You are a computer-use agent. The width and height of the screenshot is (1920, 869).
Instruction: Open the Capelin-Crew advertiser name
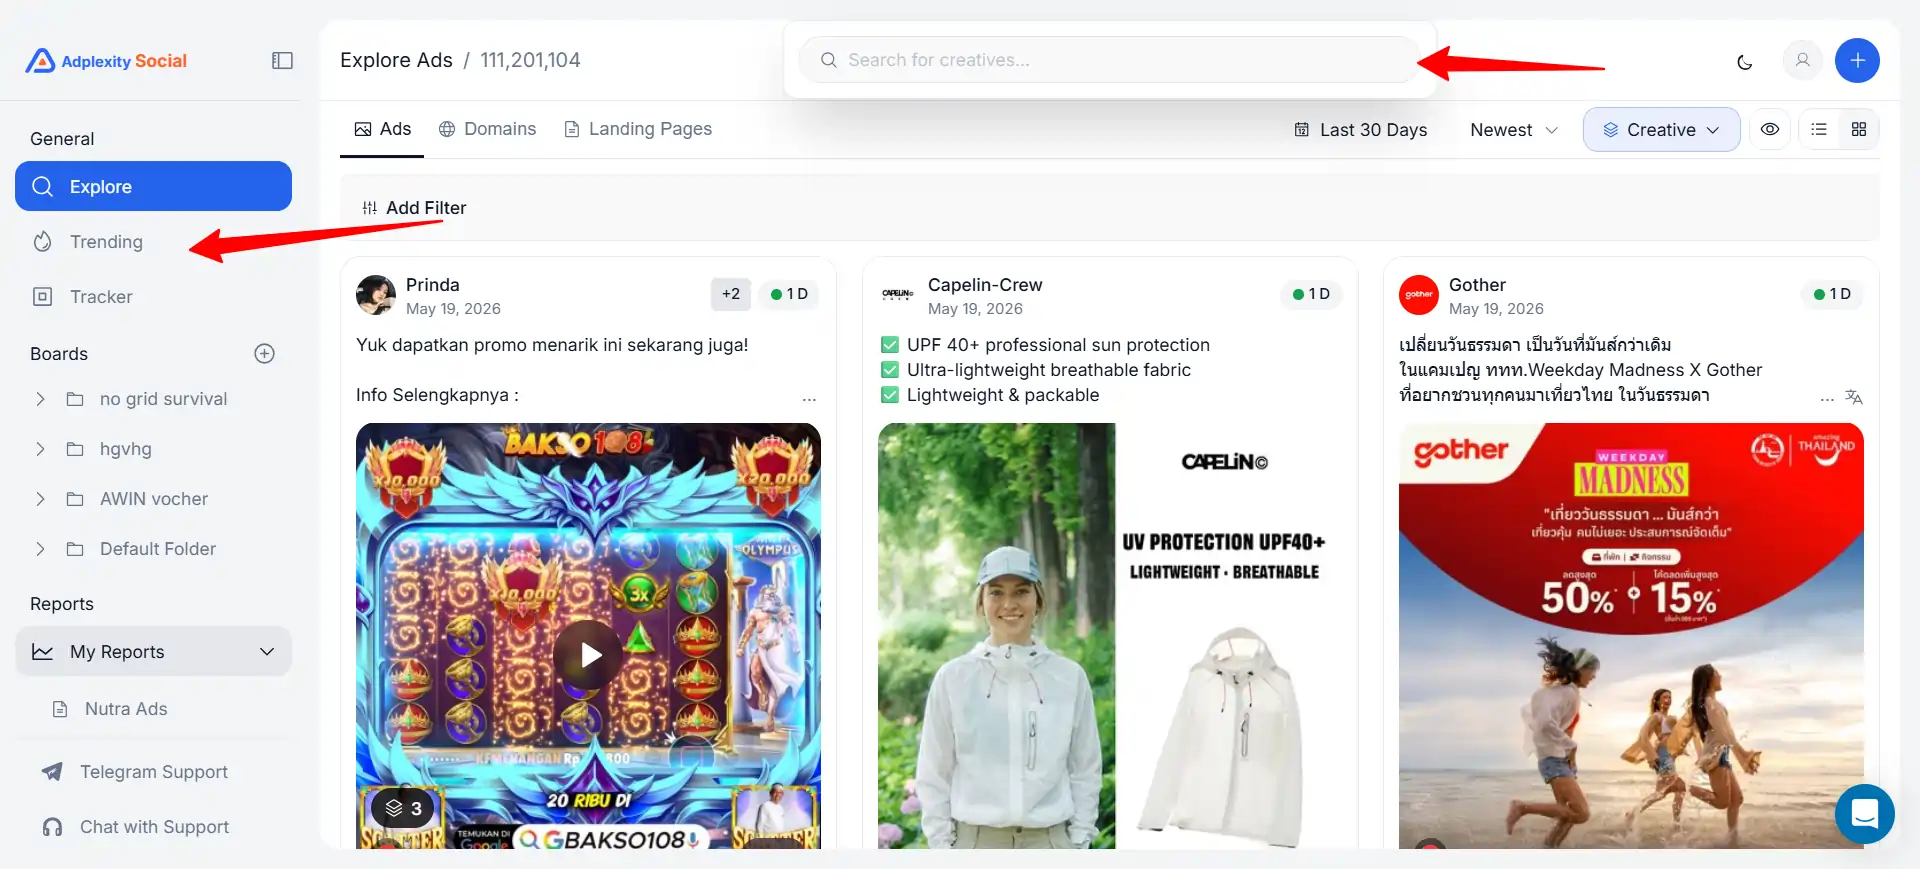[x=985, y=285]
